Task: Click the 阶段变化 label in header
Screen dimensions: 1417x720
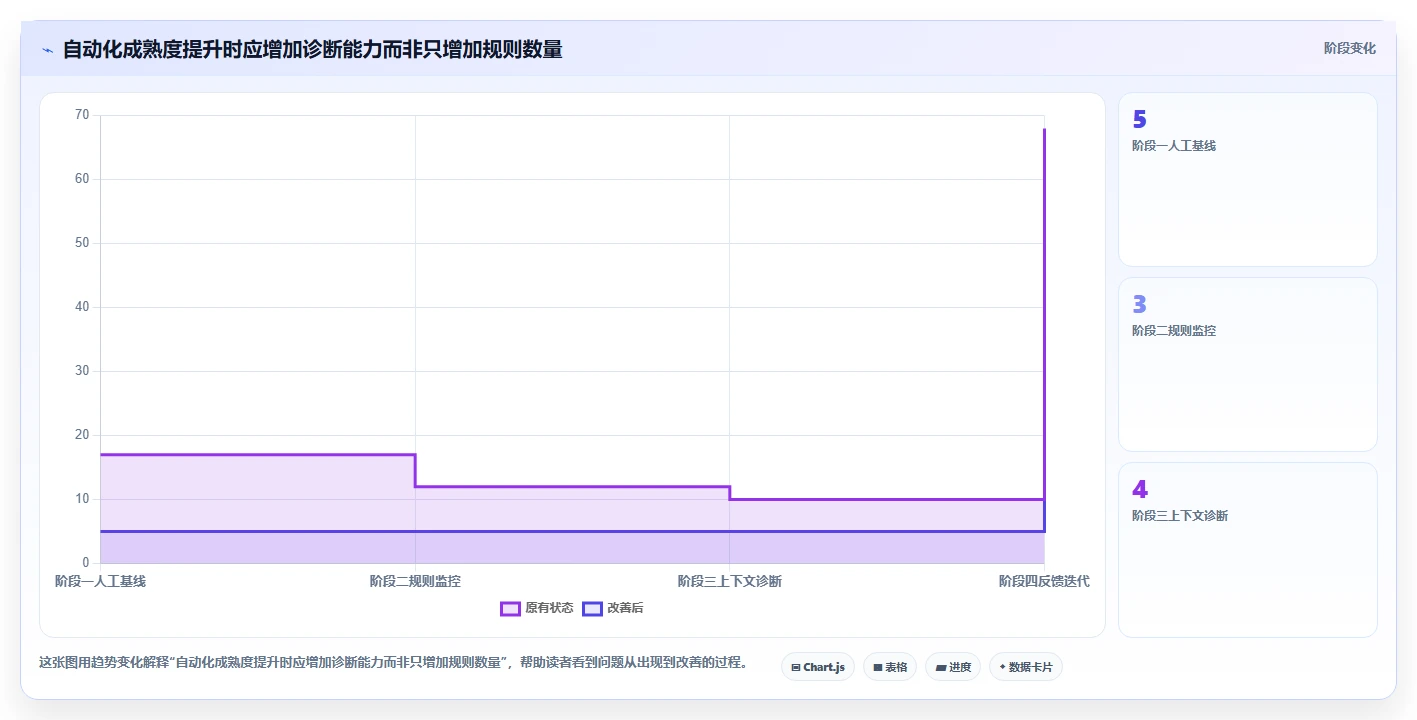Action: (1350, 48)
